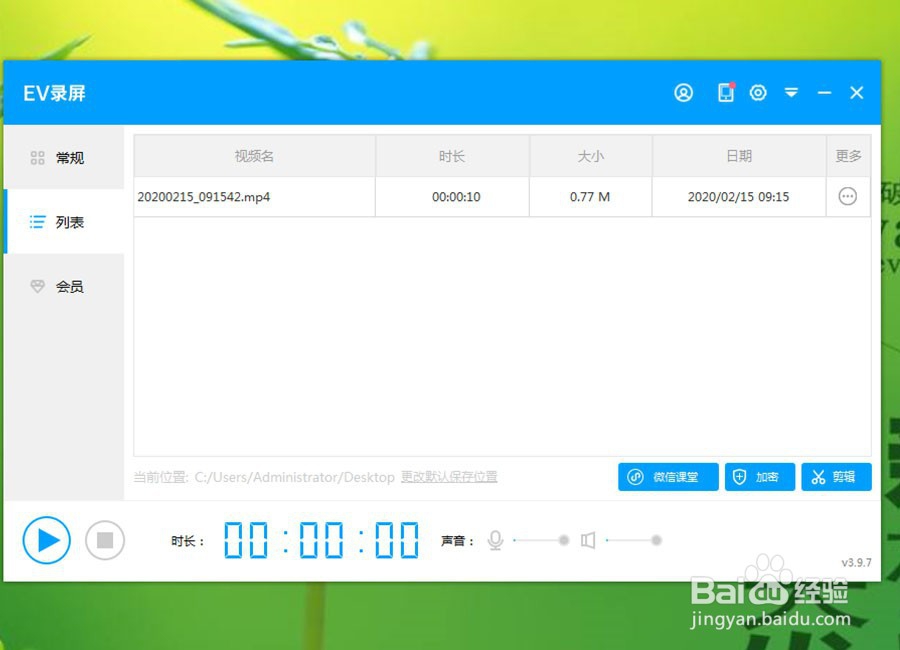Adjust the microphone volume slider

point(541,540)
